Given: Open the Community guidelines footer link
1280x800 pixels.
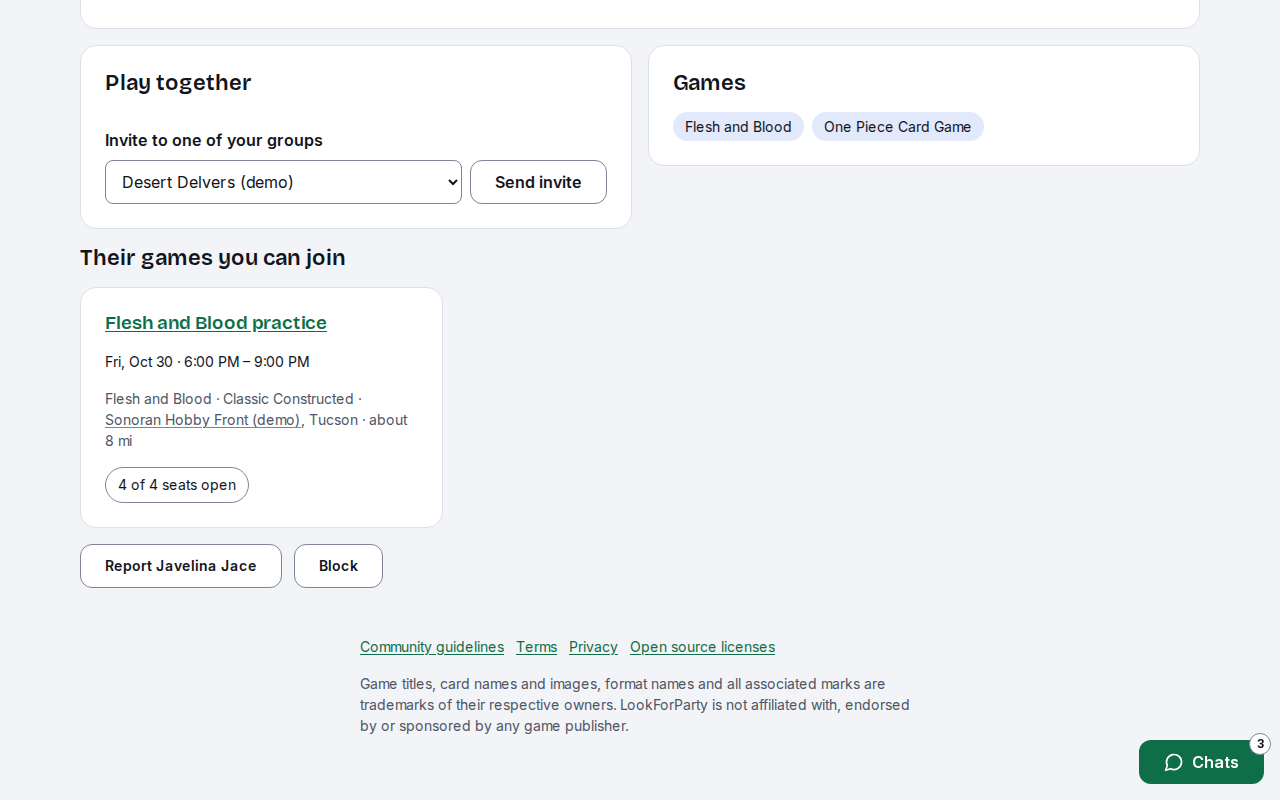Looking at the screenshot, I should click(432, 647).
